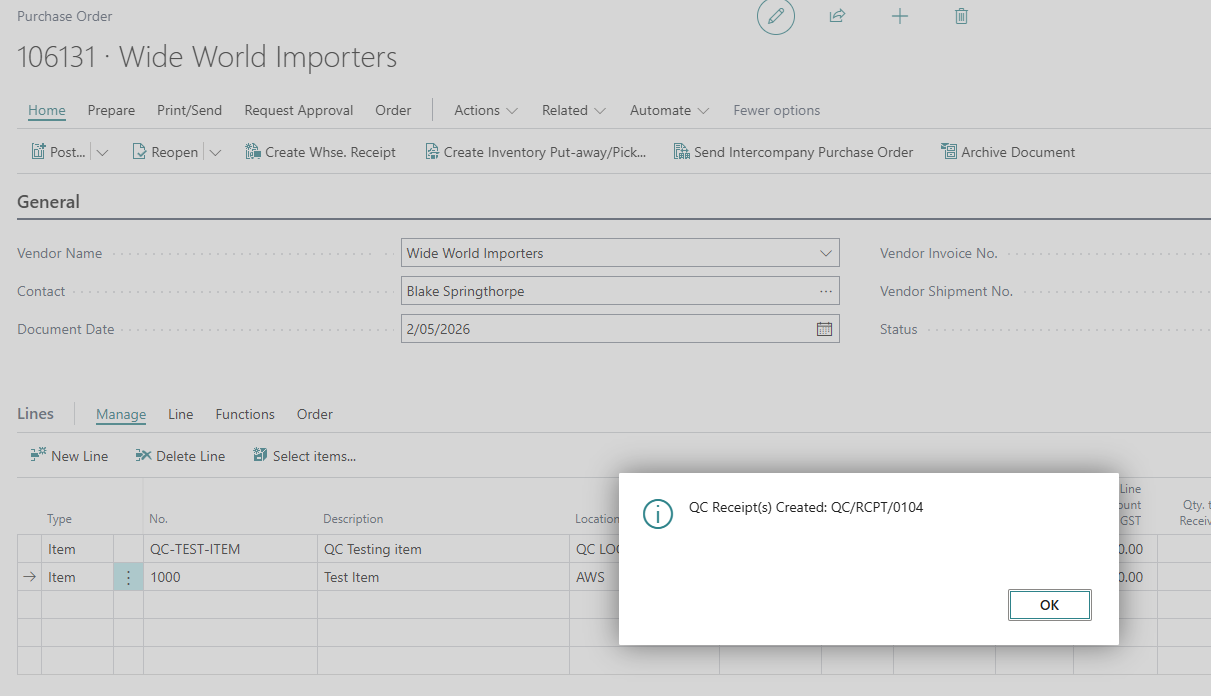Open row options for item 1000

pos(128,577)
